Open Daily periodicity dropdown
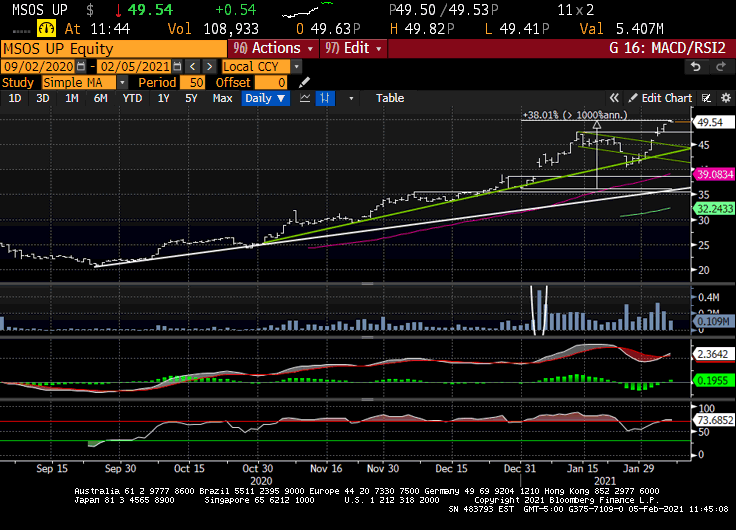This screenshot has width=736, height=530. (265, 98)
